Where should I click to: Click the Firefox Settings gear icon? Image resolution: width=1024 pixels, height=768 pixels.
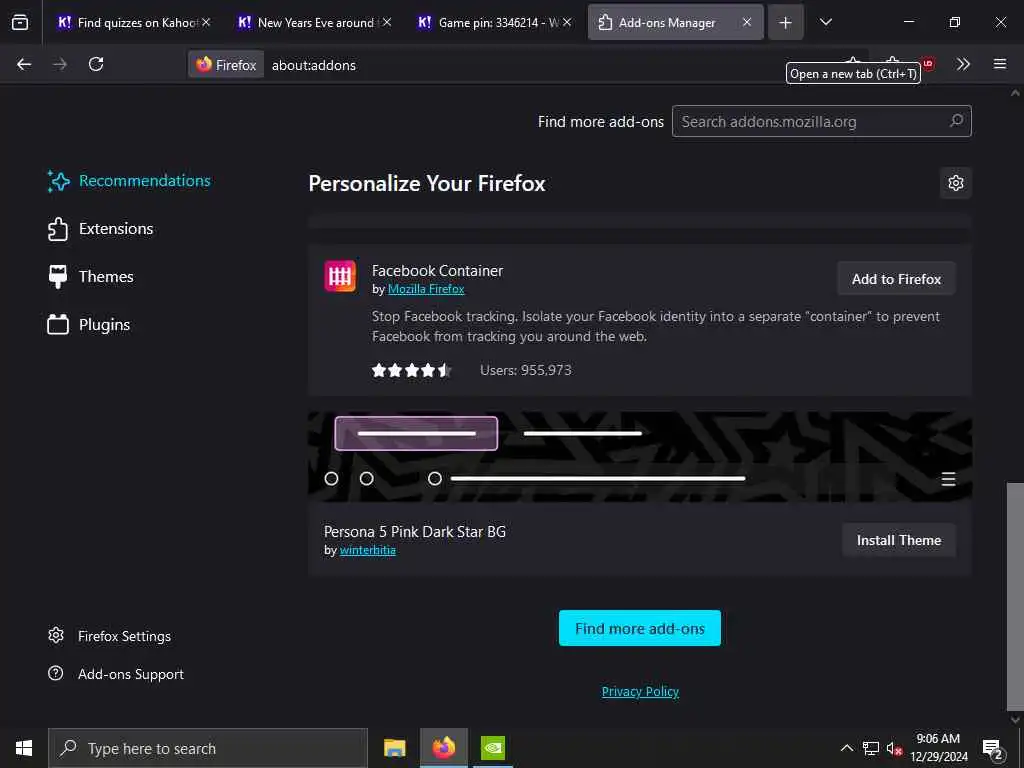[x=56, y=635]
